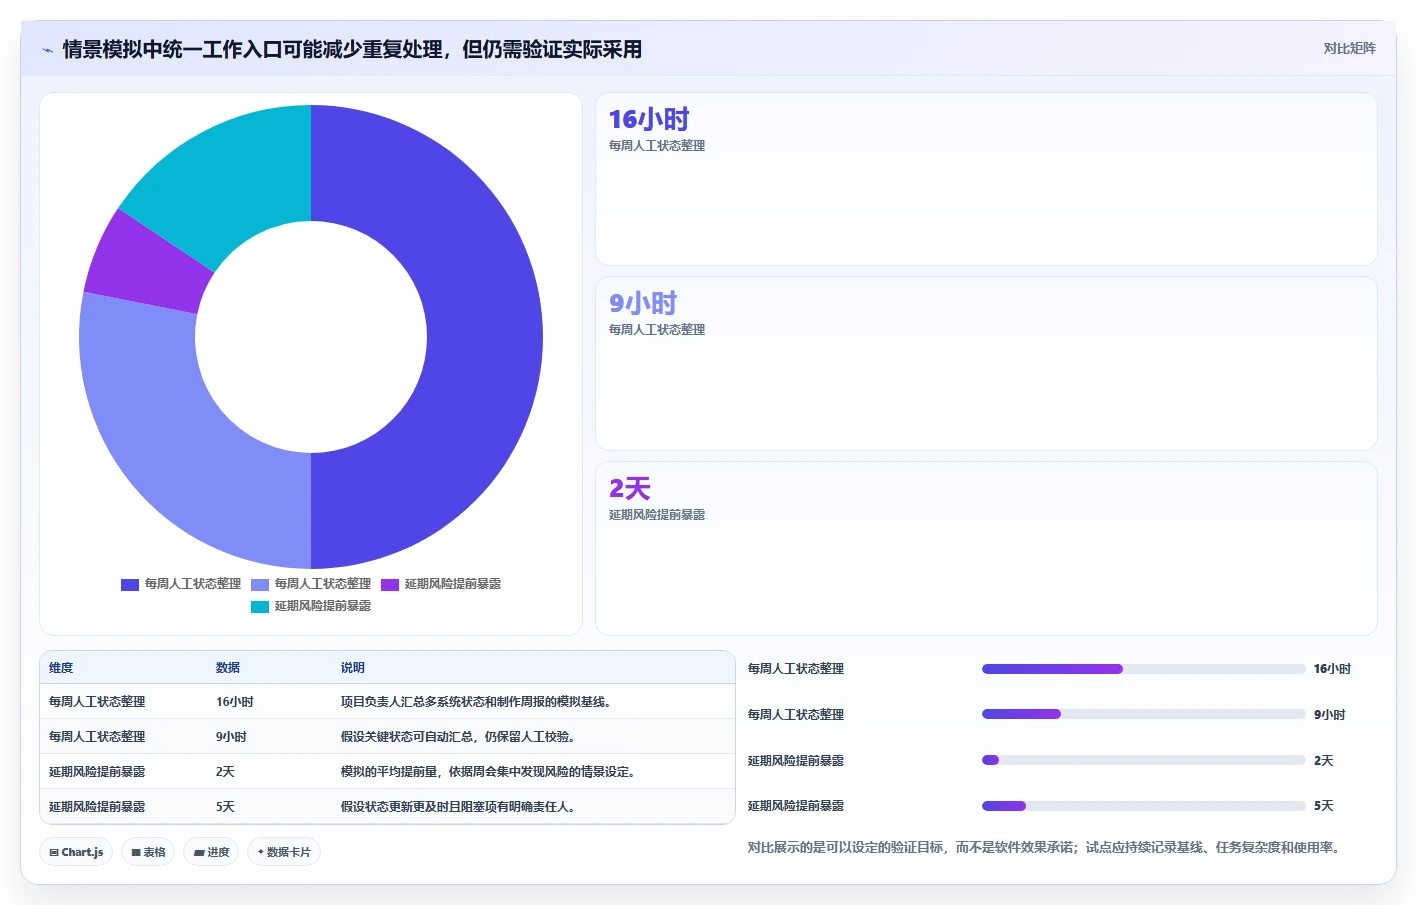
Task: Click the 9小时 cell in the table
Action: (231, 737)
